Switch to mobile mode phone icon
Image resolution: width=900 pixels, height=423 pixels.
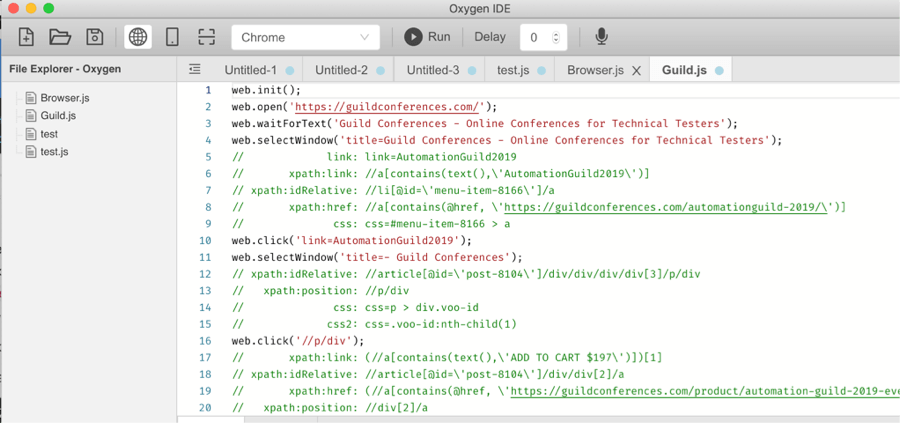pos(172,37)
